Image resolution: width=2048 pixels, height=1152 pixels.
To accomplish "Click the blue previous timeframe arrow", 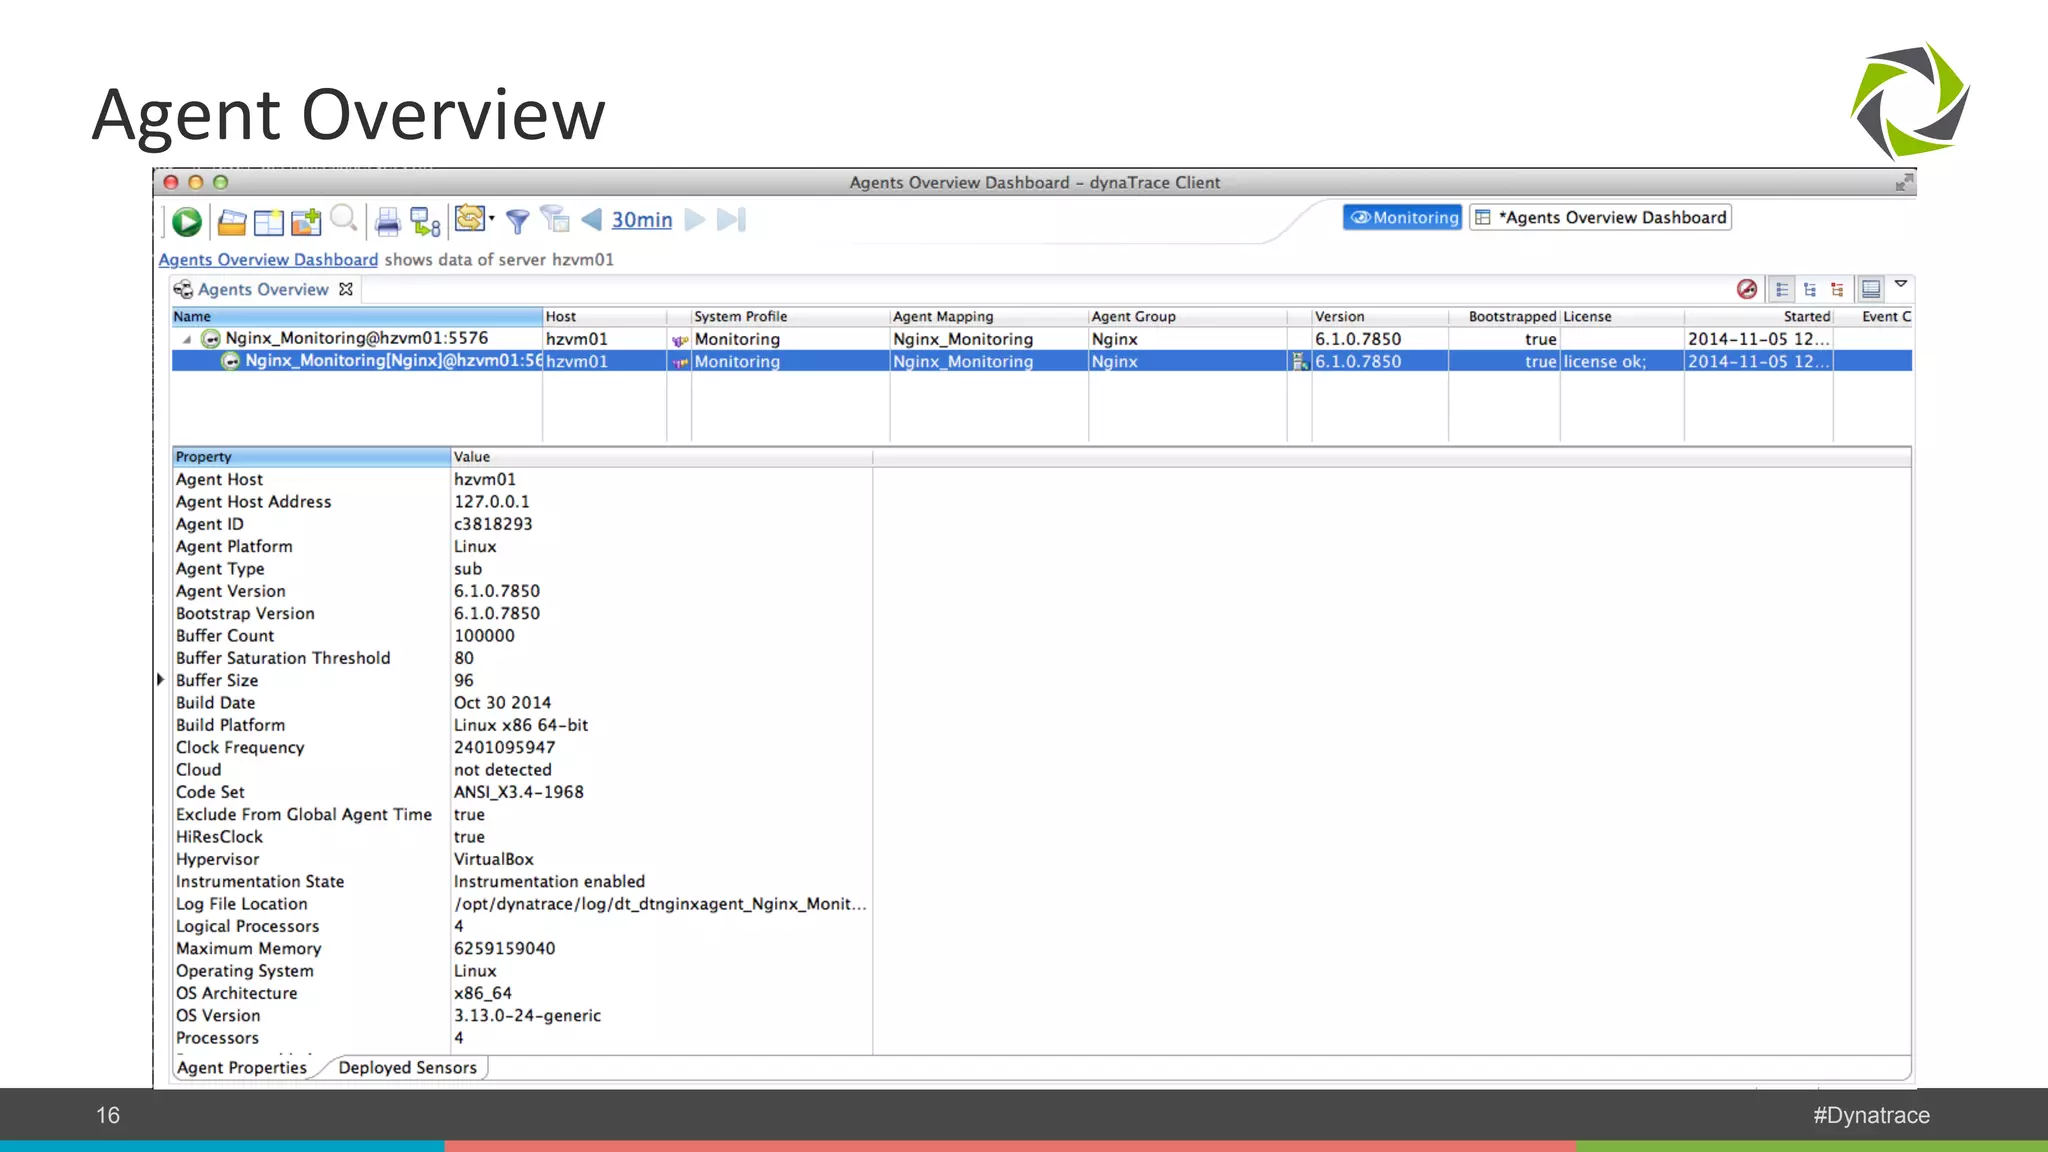I will point(591,219).
